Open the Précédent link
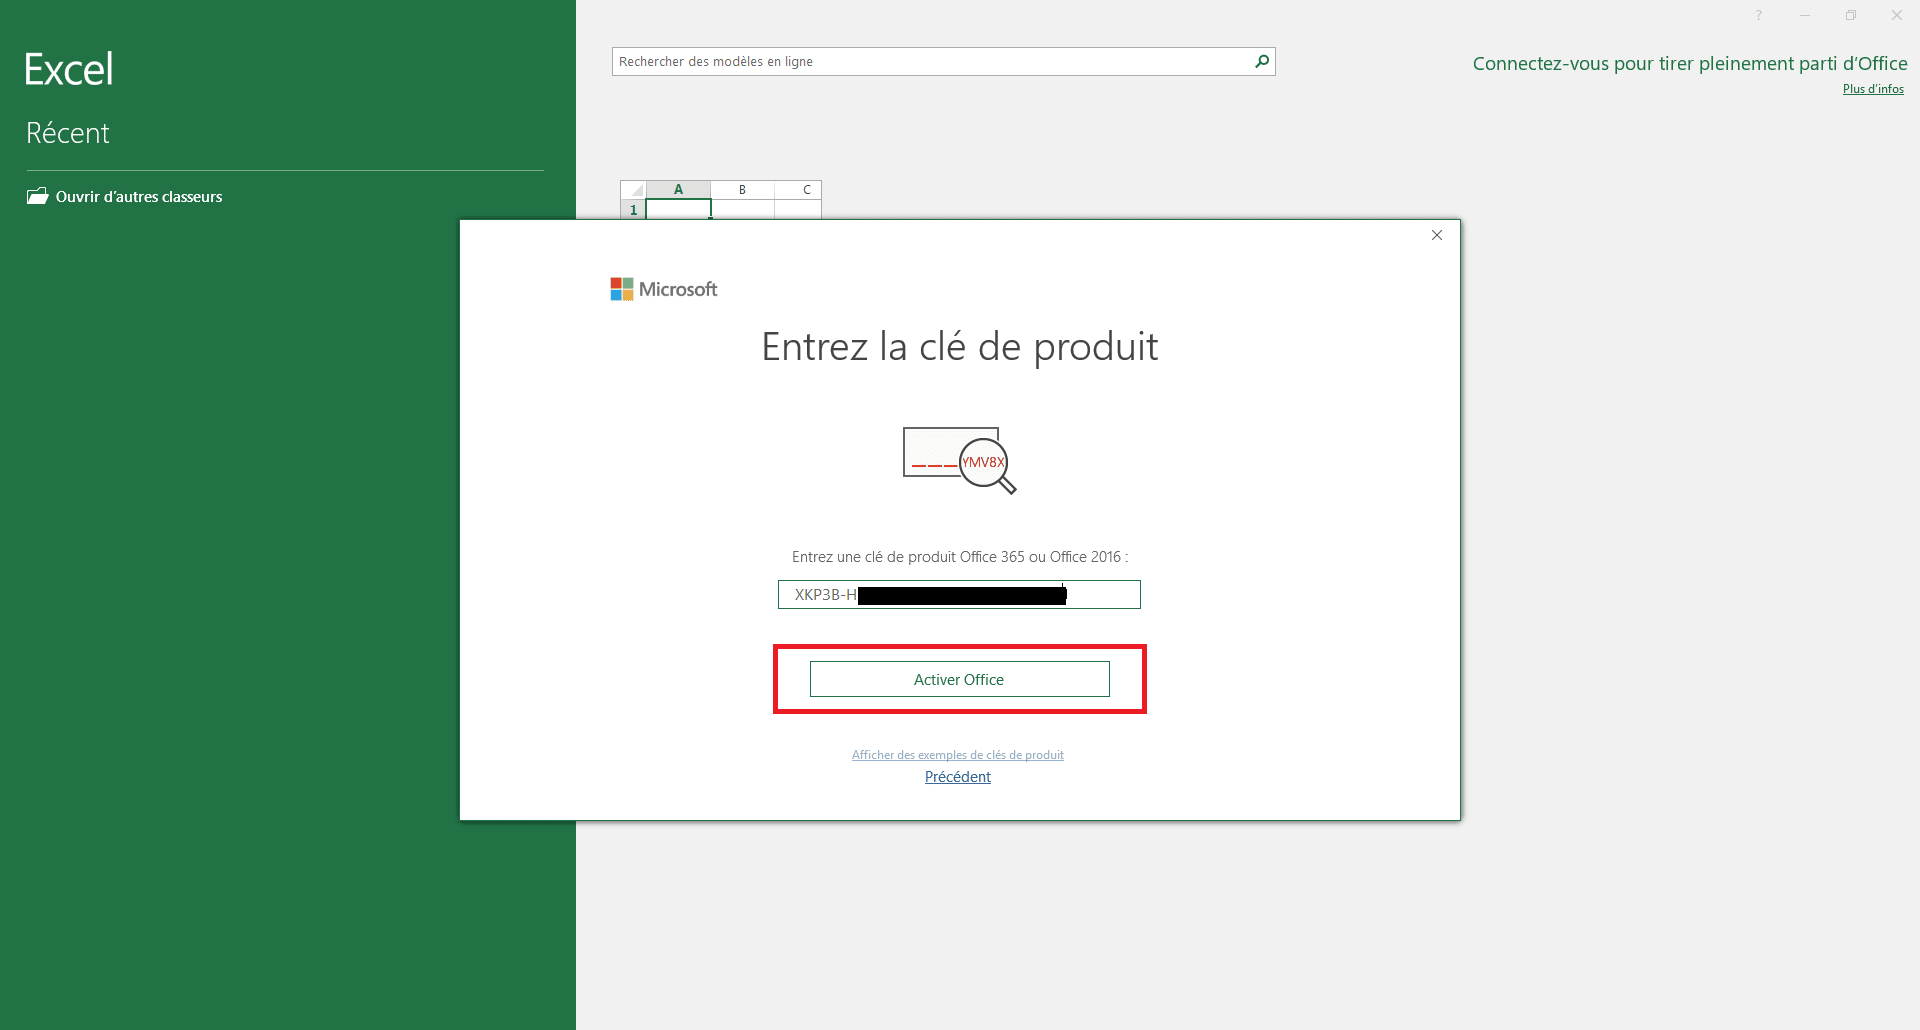1920x1030 pixels. click(957, 776)
